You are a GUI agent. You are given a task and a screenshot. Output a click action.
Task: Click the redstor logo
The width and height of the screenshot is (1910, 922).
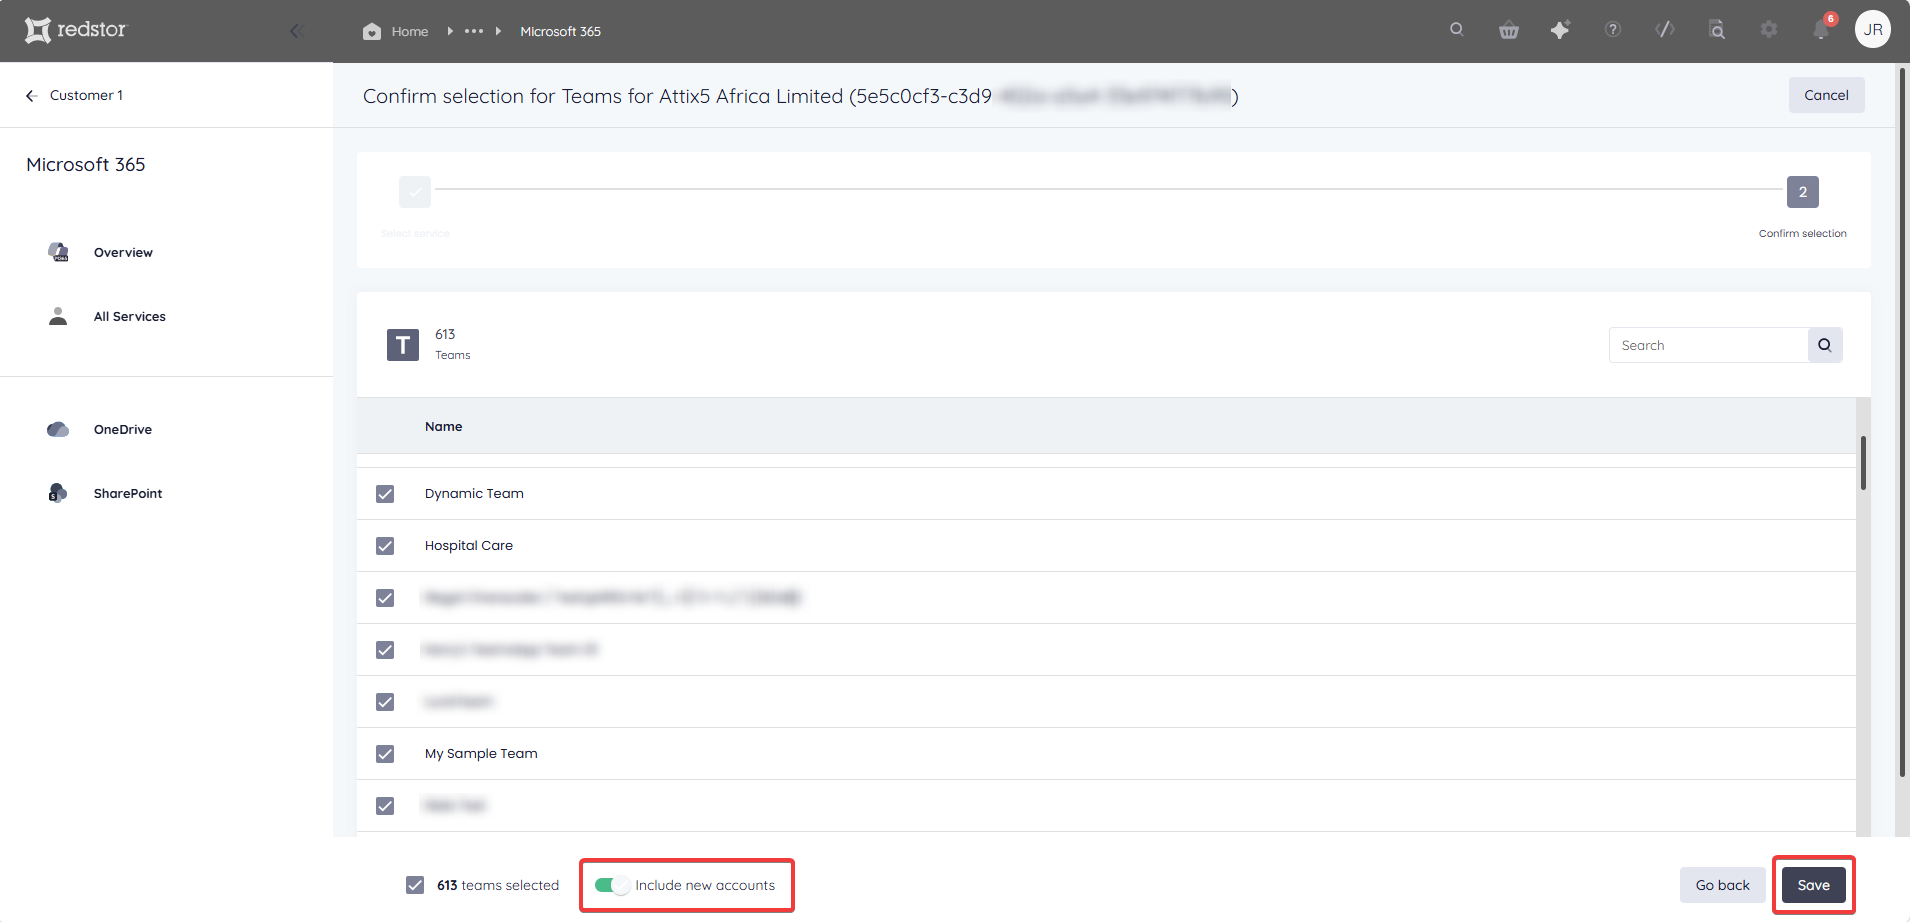pyautogui.click(x=76, y=30)
